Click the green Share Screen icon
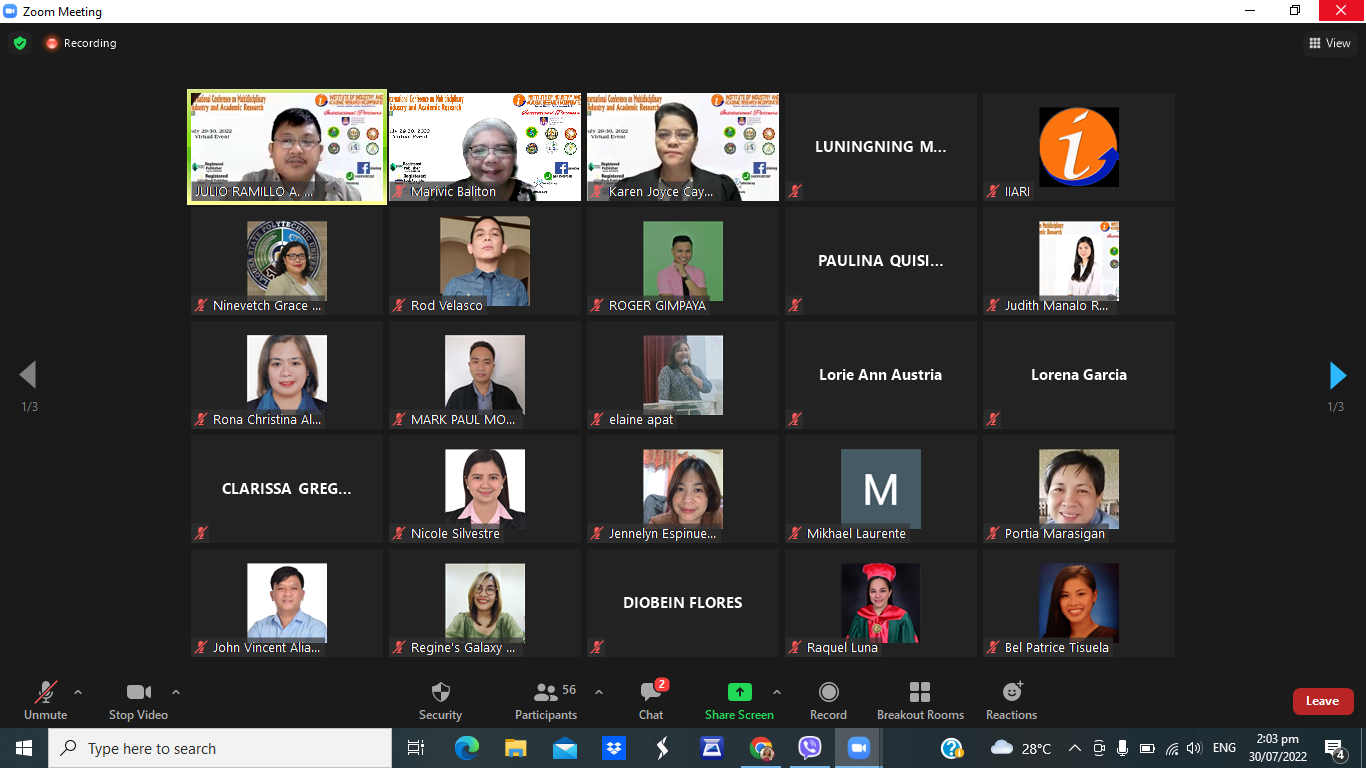The height and width of the screenshot is (768, 1366). [739, 692]
